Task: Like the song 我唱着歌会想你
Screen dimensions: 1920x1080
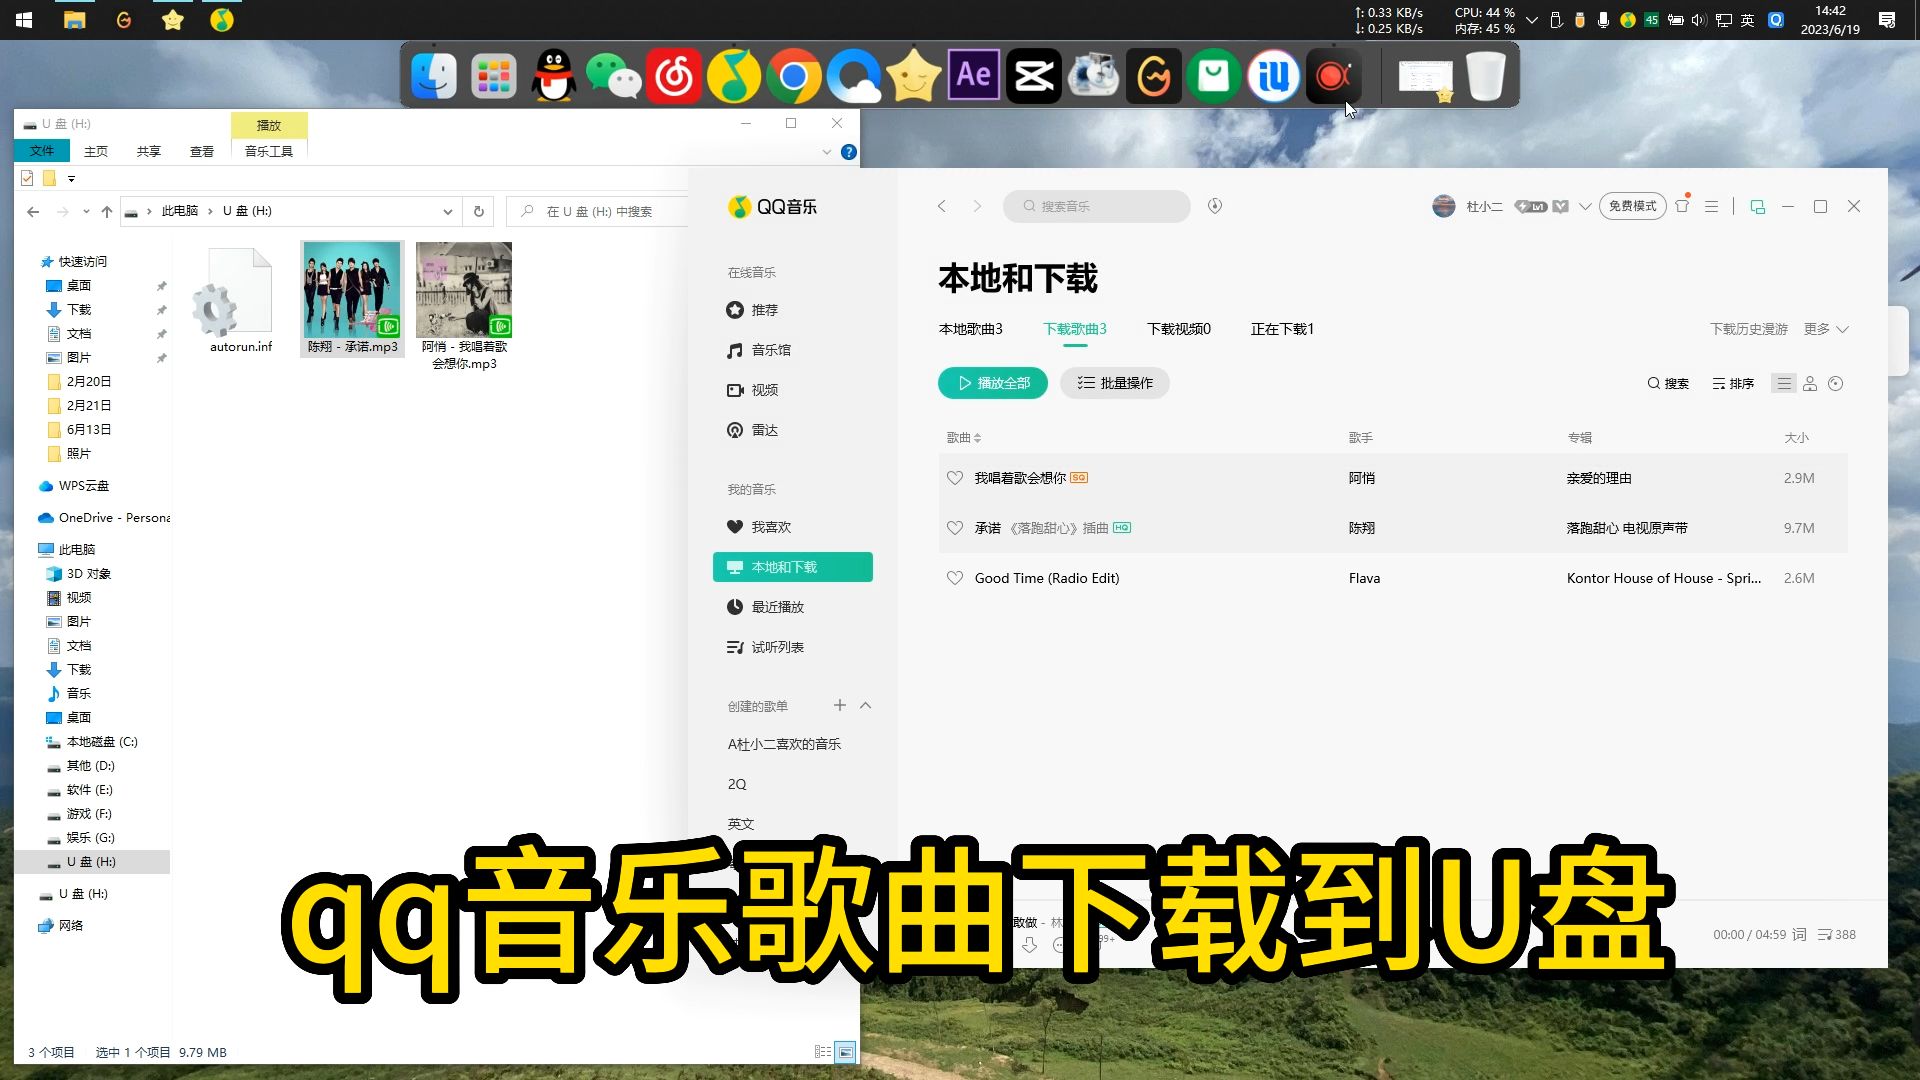Action: click(x=955, y=478)
